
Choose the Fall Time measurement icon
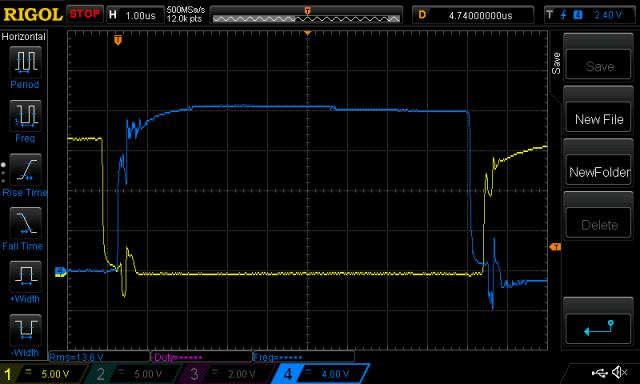[25, 223]
